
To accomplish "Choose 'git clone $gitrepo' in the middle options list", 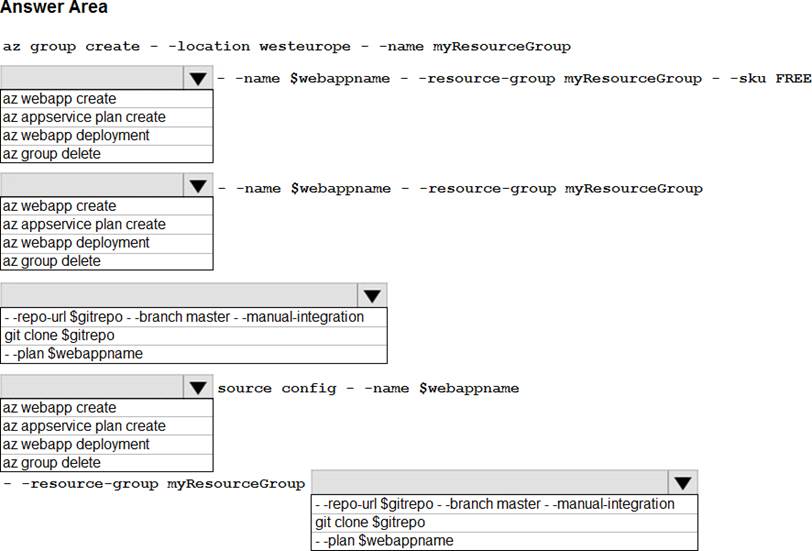I will coord(59,335).
